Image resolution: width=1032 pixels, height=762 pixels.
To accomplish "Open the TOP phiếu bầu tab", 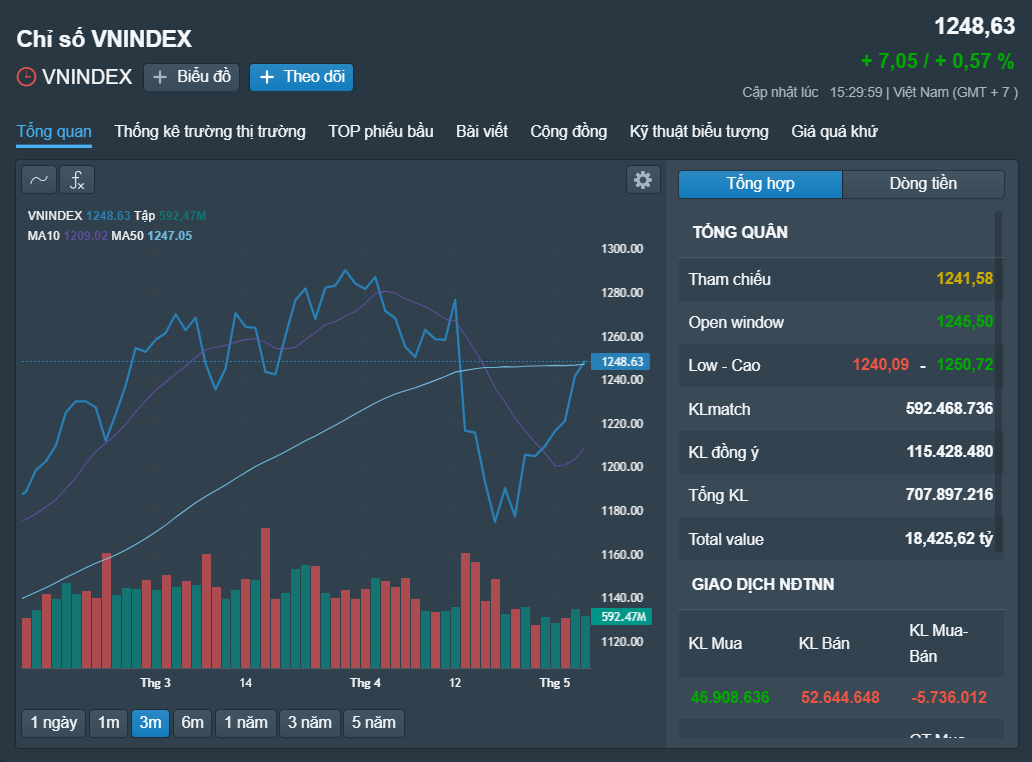I will pyautogui.click(x=381, y=132).
